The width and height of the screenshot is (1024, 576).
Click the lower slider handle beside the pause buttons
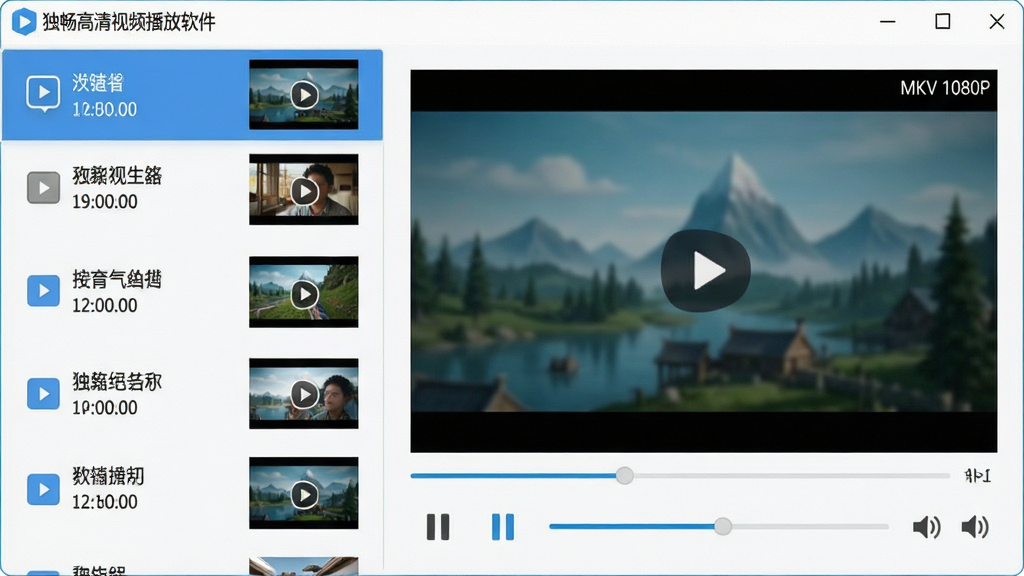point(722,526)
